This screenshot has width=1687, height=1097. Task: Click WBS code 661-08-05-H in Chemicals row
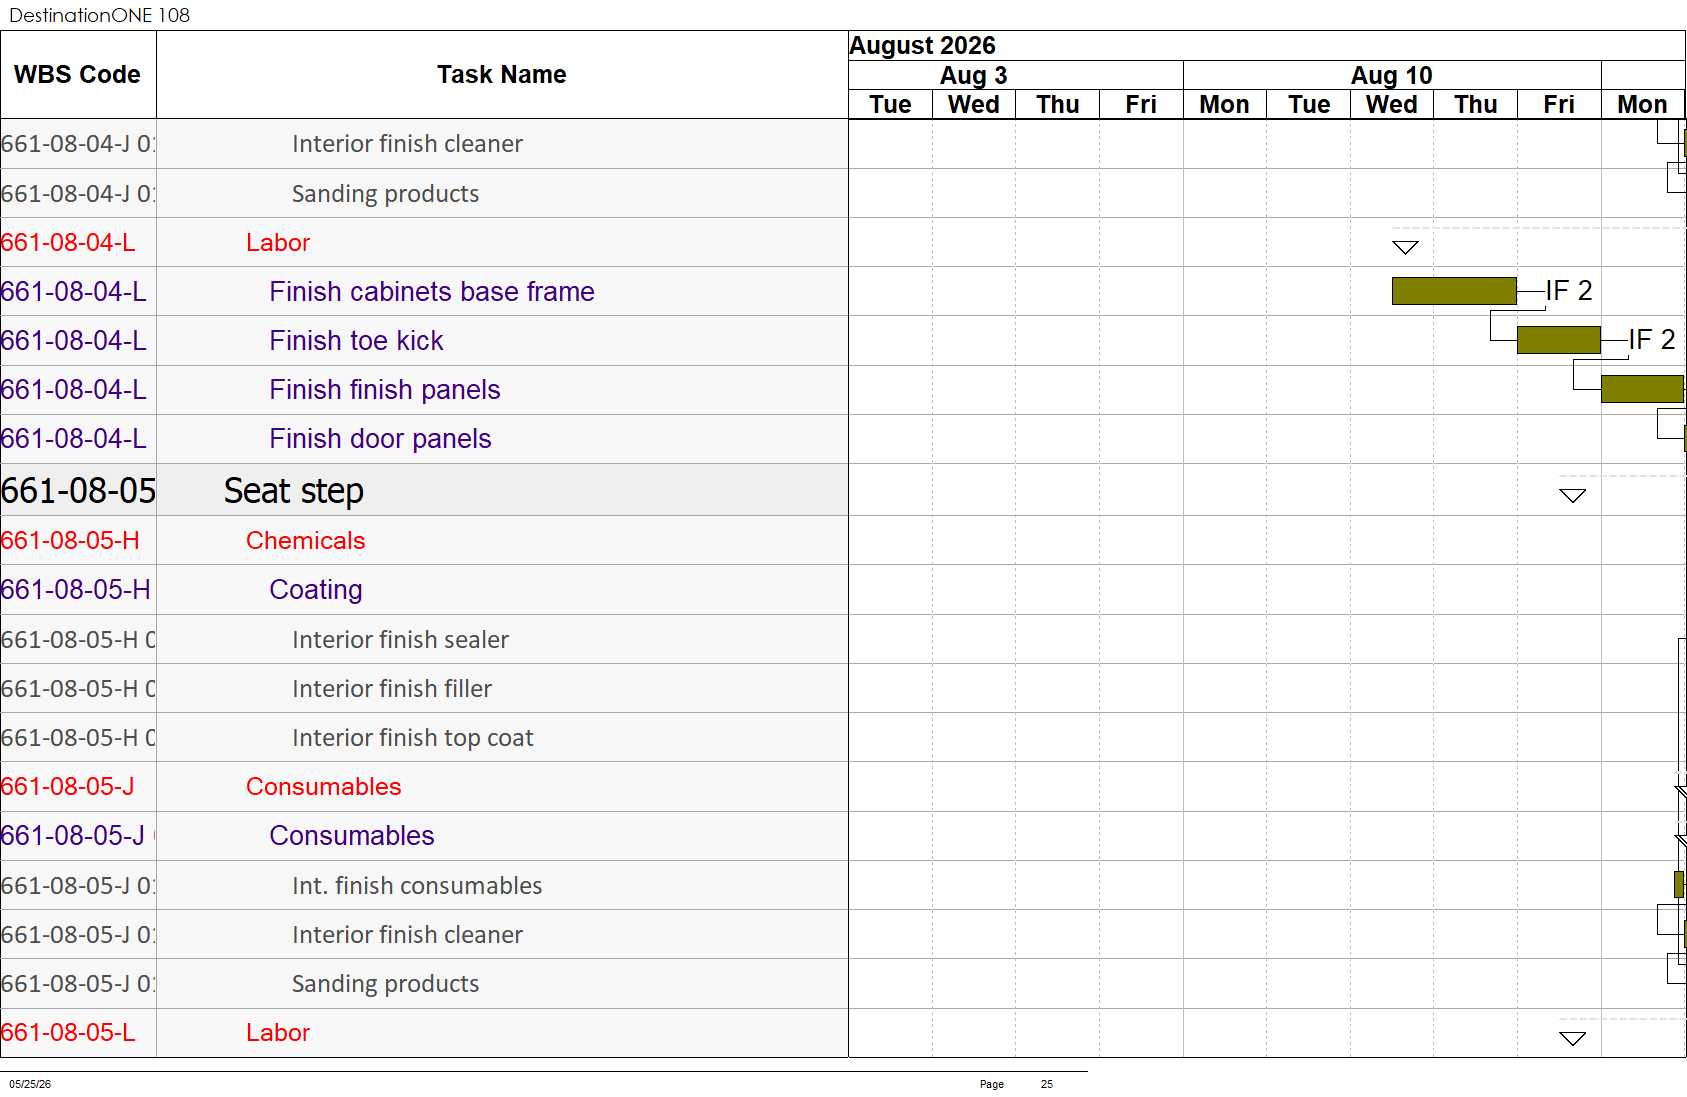pyautogui.click(x=70, y=540)
